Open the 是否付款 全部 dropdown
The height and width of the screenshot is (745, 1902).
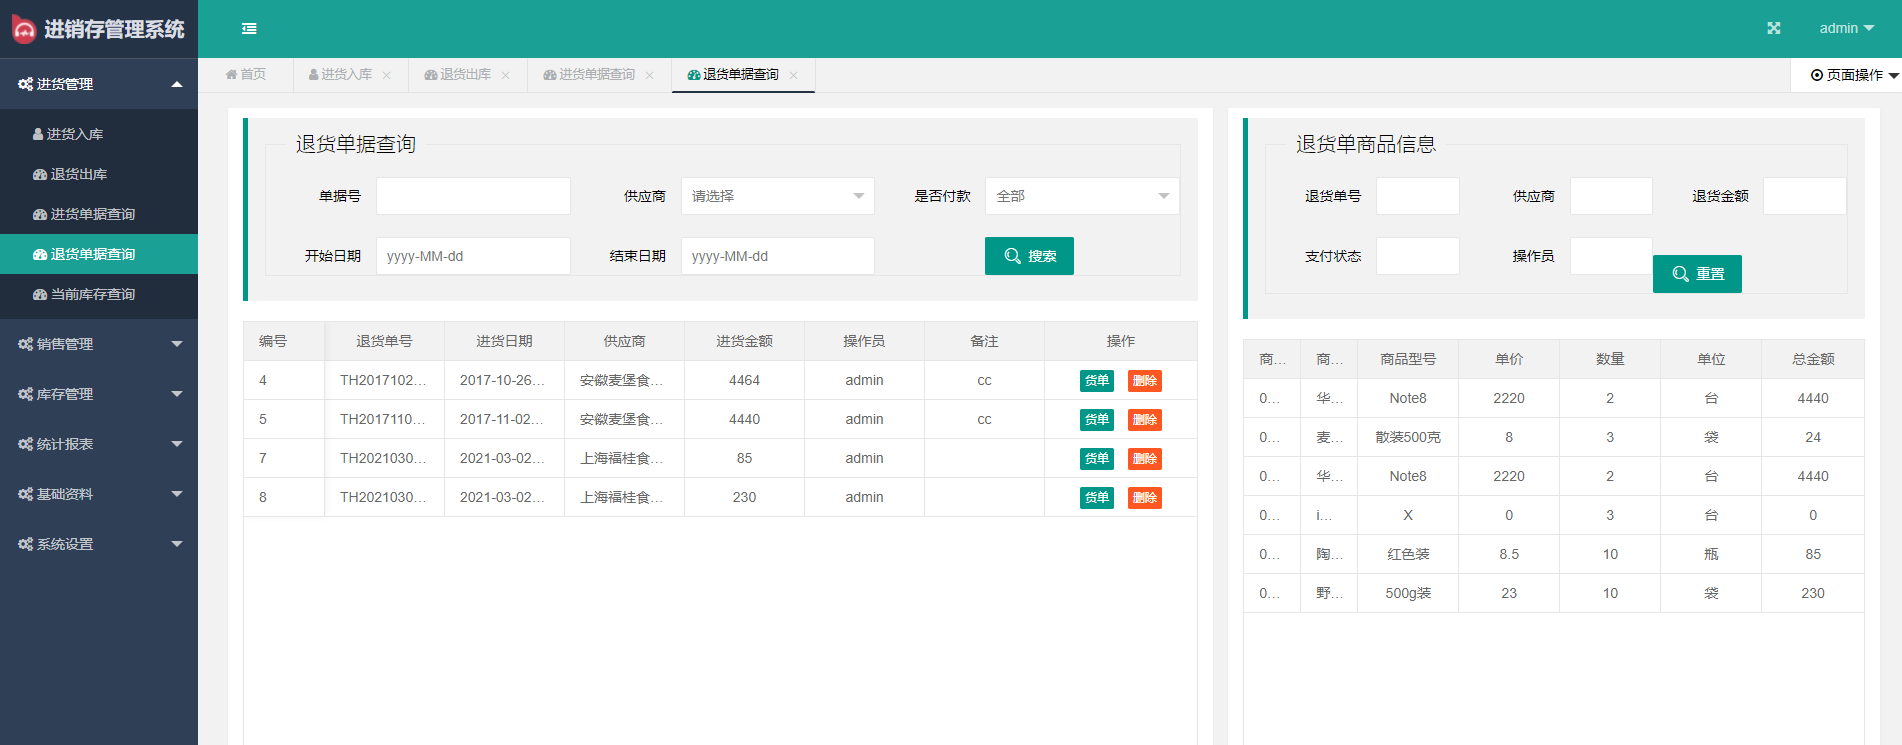coord(1082,196)
